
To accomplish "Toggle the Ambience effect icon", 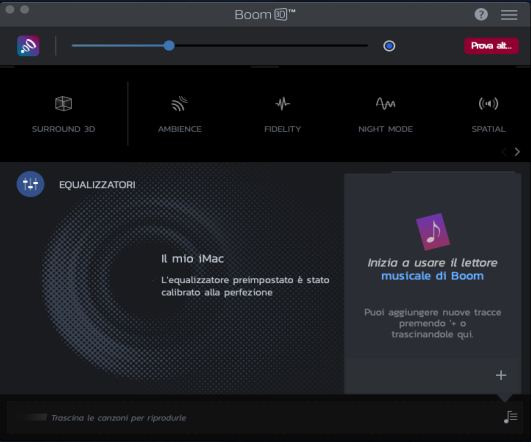I will [x=179, y=104].
